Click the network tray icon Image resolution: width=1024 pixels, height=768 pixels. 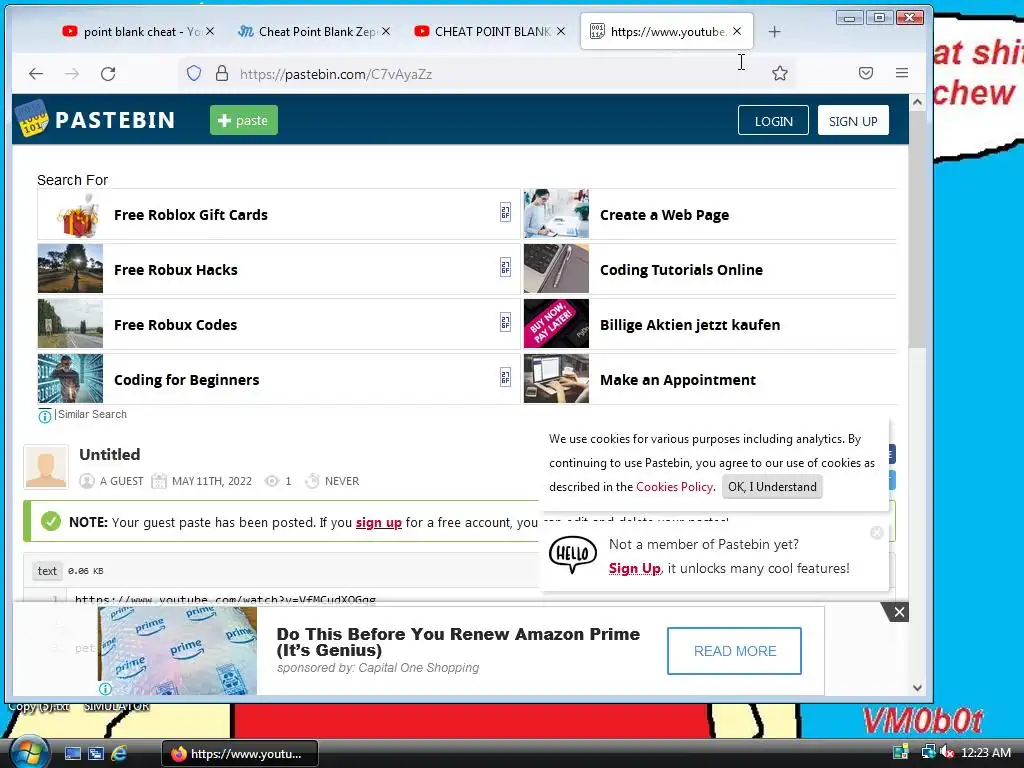(927, 753)
